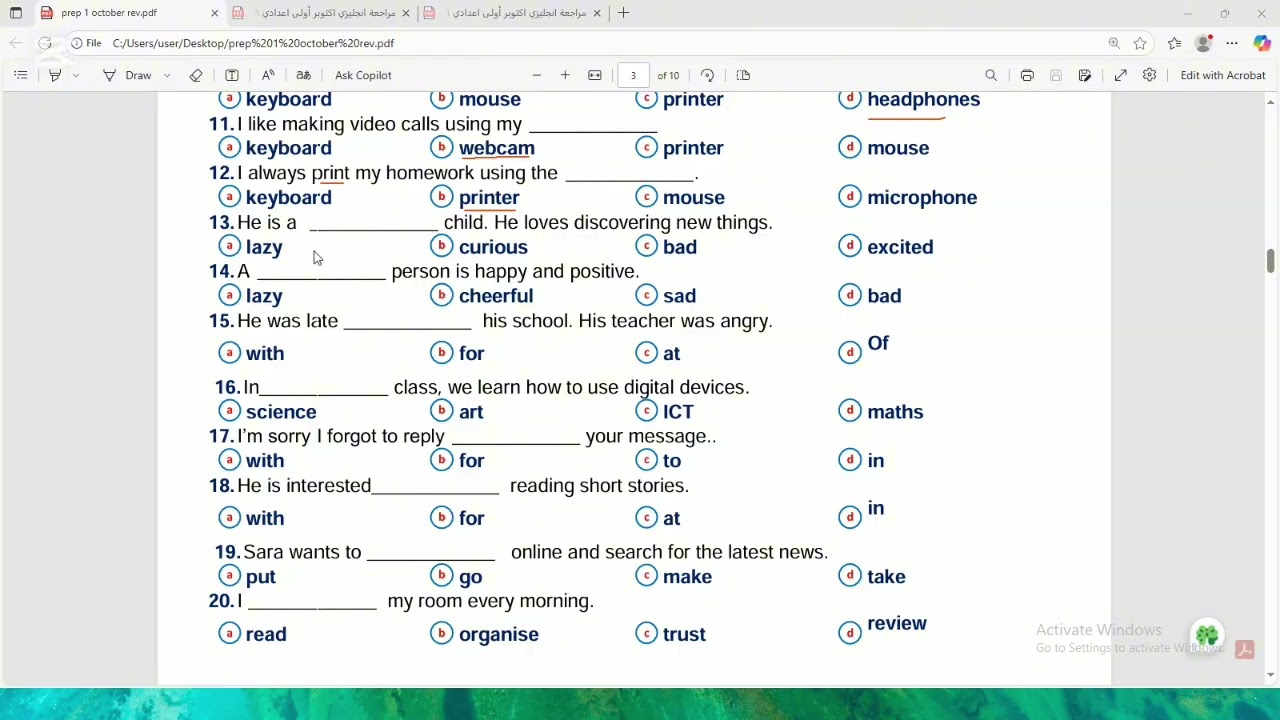Click the address bar zoom magnifier icon
Image resolution: width=1280 pixels, height=720 pixels.
pyautogui.click(x=1114, y=43)
